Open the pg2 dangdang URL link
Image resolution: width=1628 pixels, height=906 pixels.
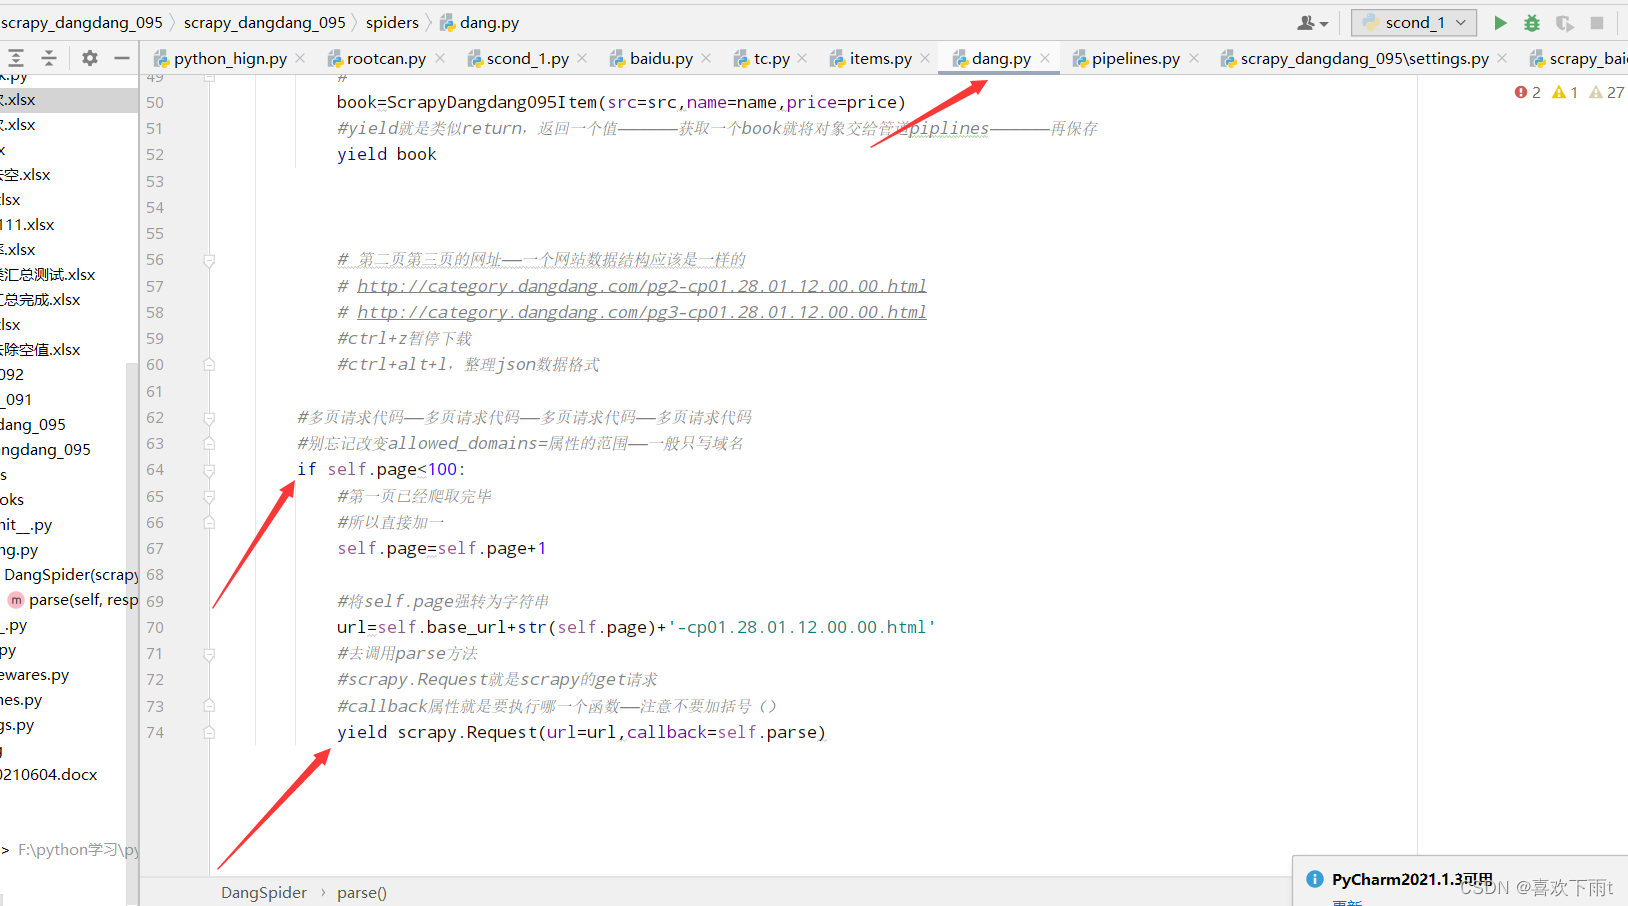(642, 286)
